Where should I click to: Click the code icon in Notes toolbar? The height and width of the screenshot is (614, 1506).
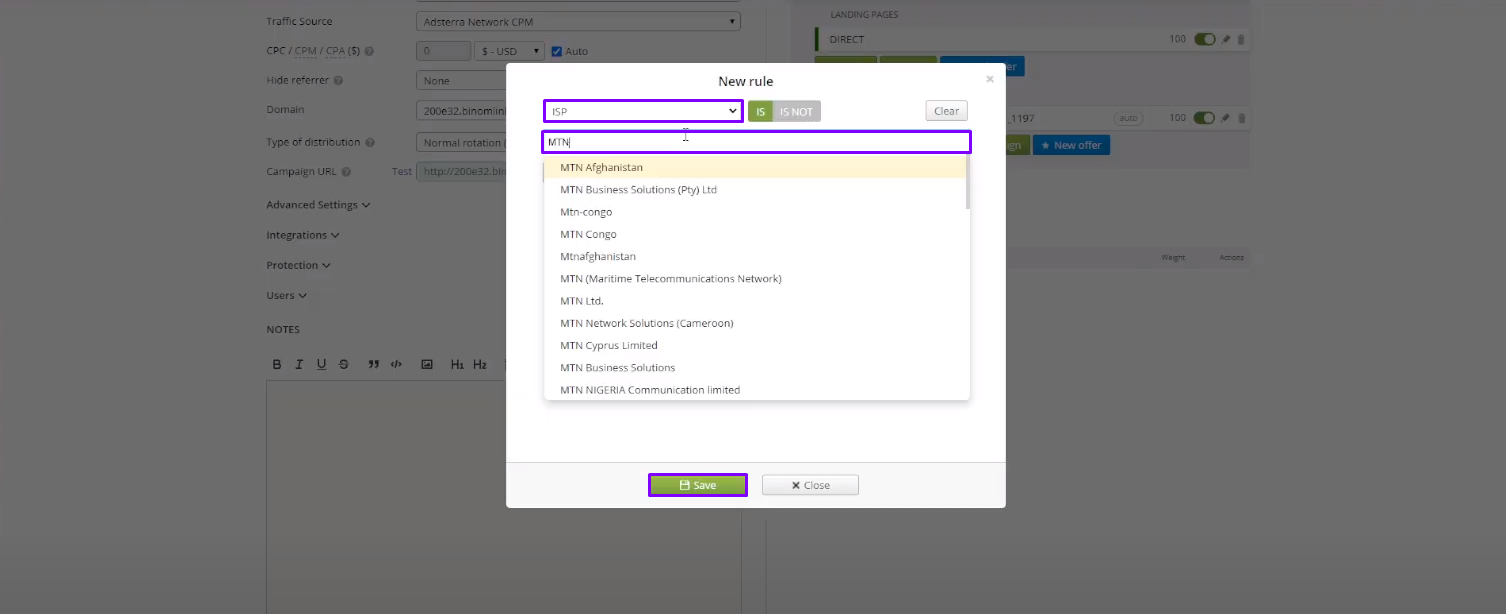click(x=396, y=365)
